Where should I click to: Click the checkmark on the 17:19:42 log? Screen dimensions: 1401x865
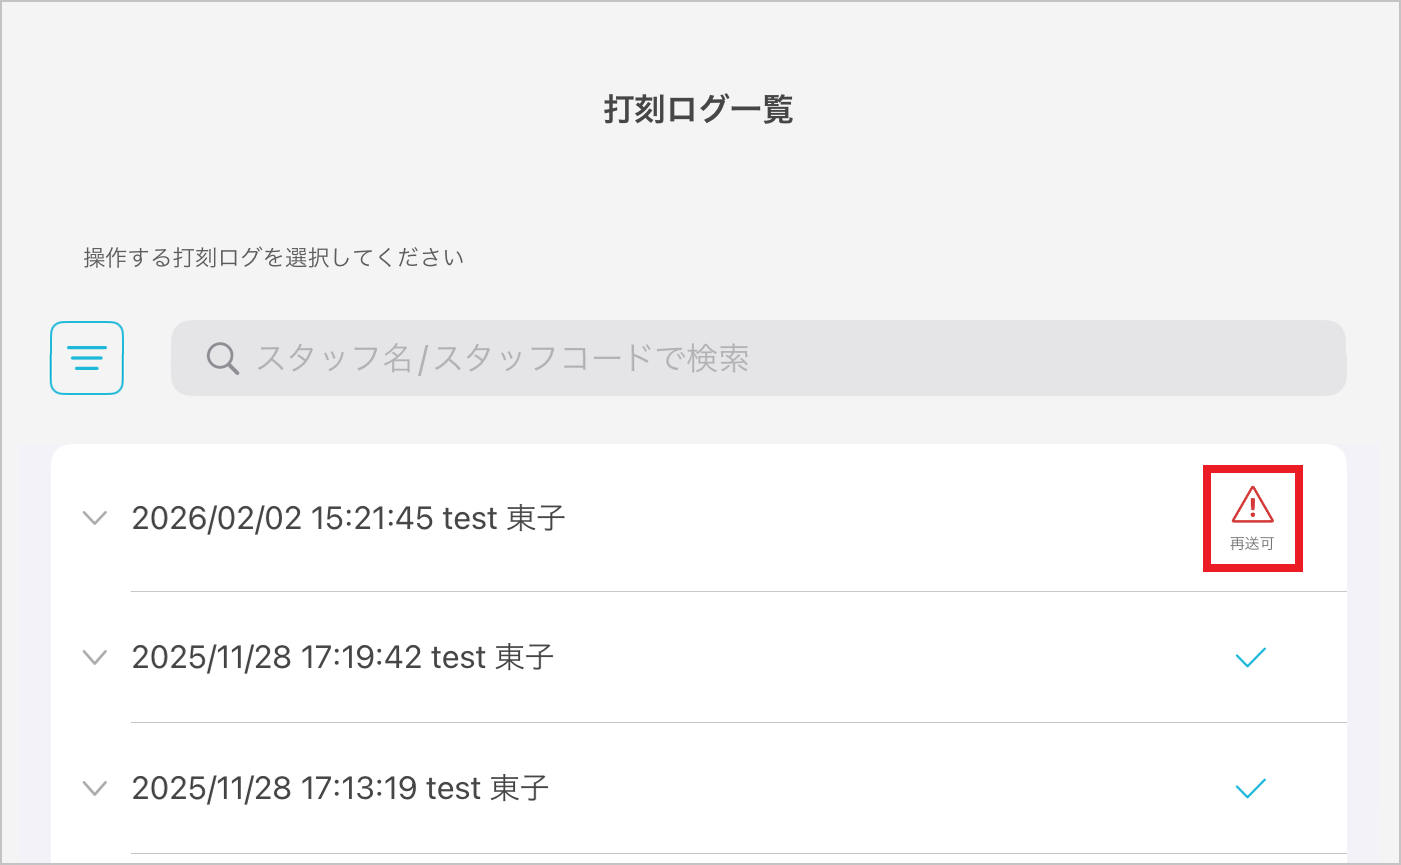(1251, 657)
